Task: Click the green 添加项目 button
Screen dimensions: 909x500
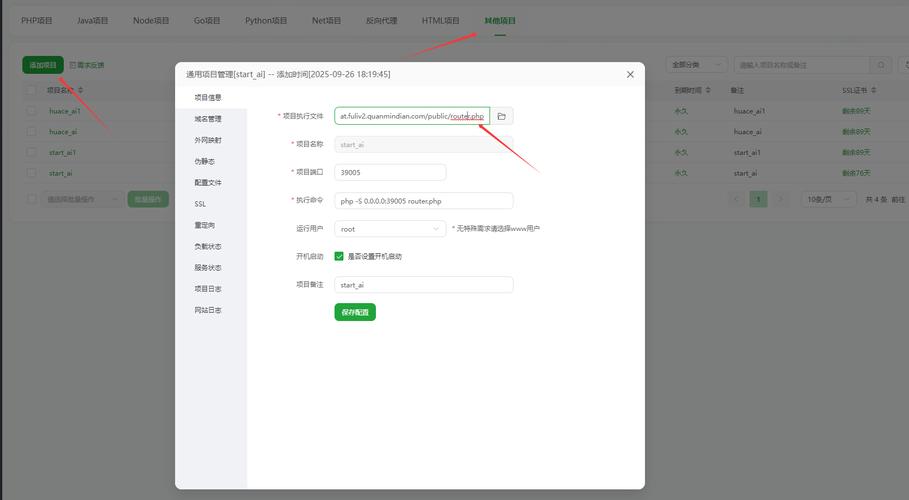Action: point(43,65)
